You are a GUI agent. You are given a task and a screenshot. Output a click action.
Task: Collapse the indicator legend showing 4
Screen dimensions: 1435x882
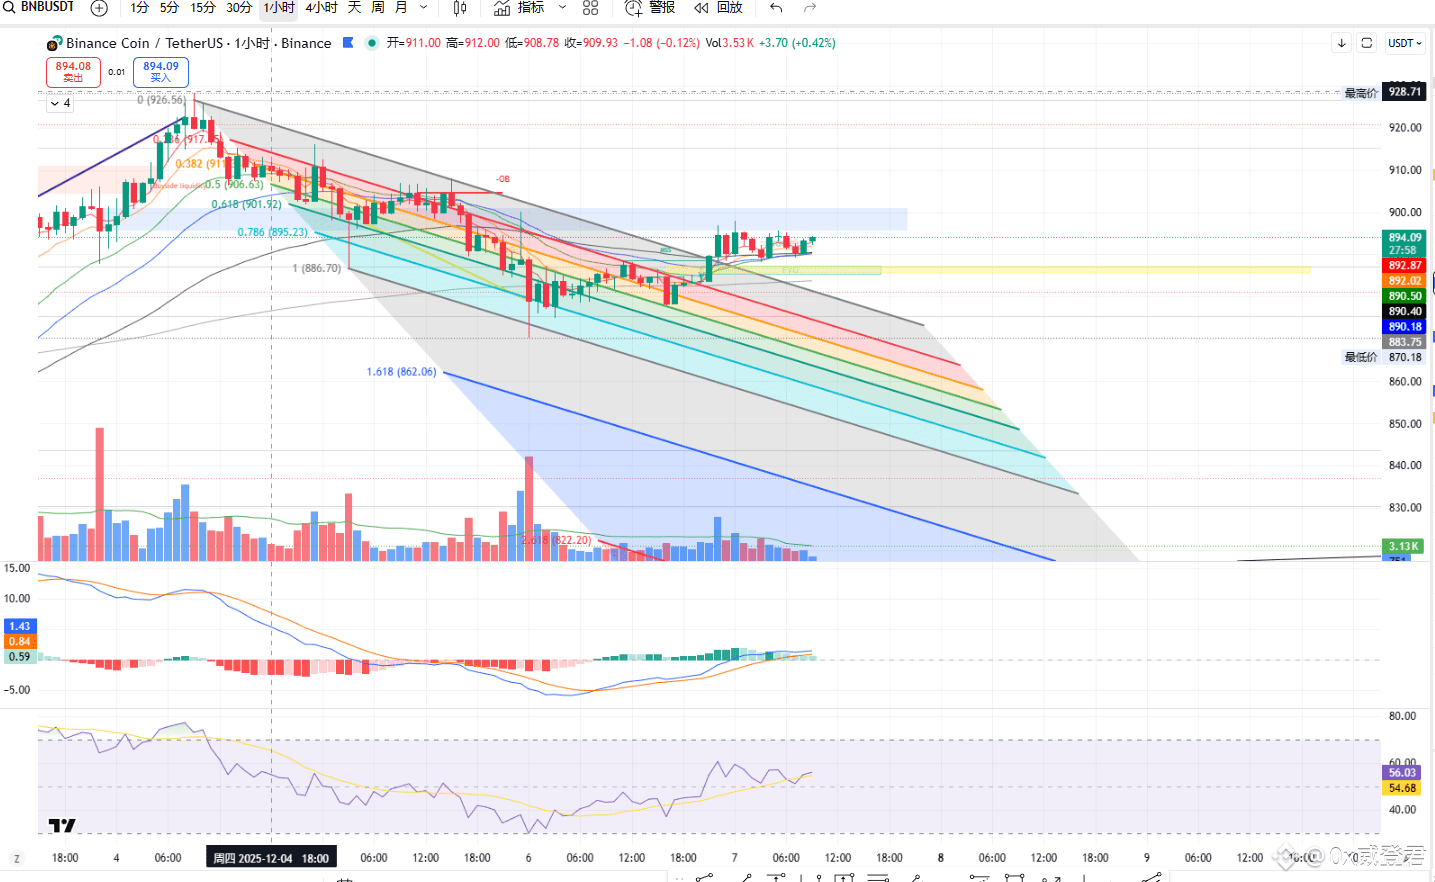pyautogui.click(x=60, y=103)
